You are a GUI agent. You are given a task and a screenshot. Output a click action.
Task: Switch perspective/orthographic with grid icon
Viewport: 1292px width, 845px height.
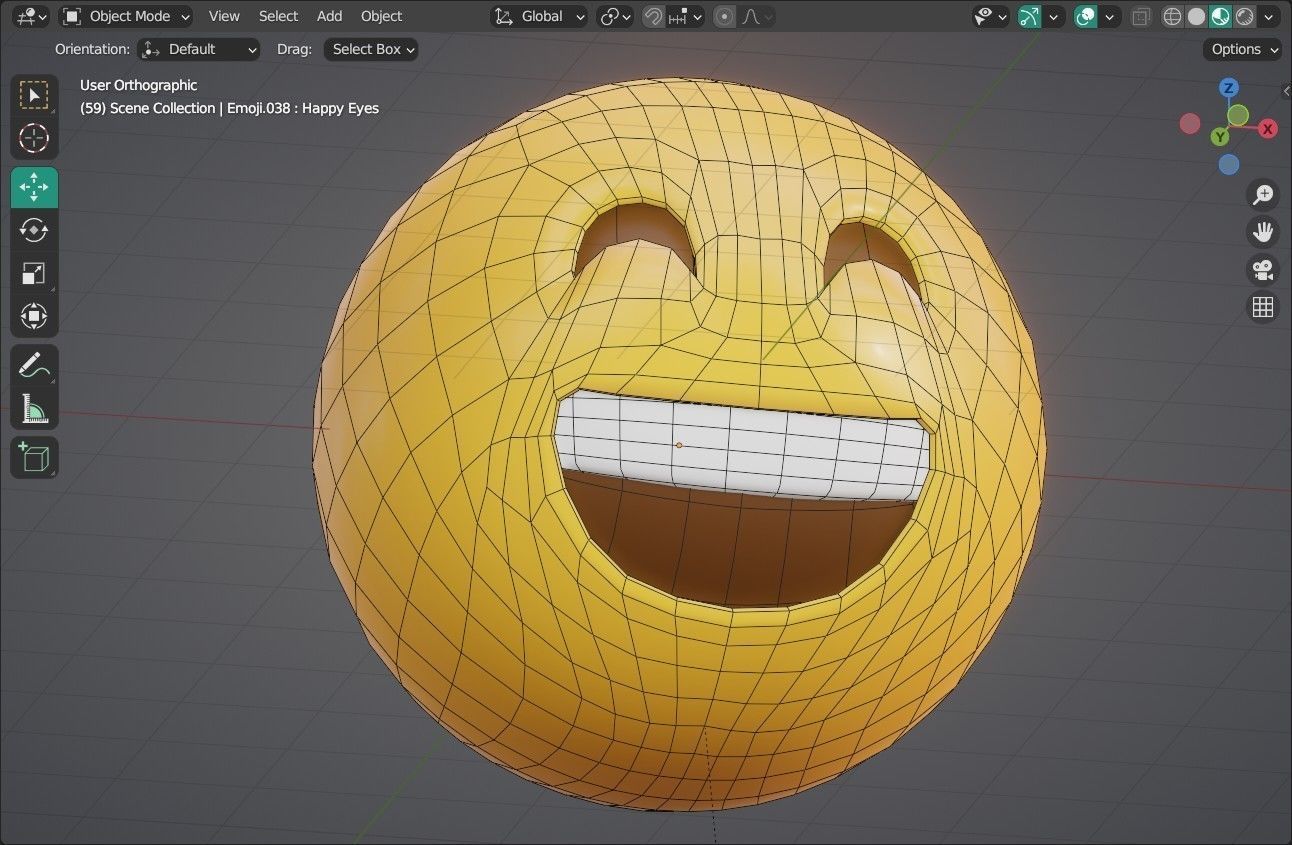tap(1263, 307)
